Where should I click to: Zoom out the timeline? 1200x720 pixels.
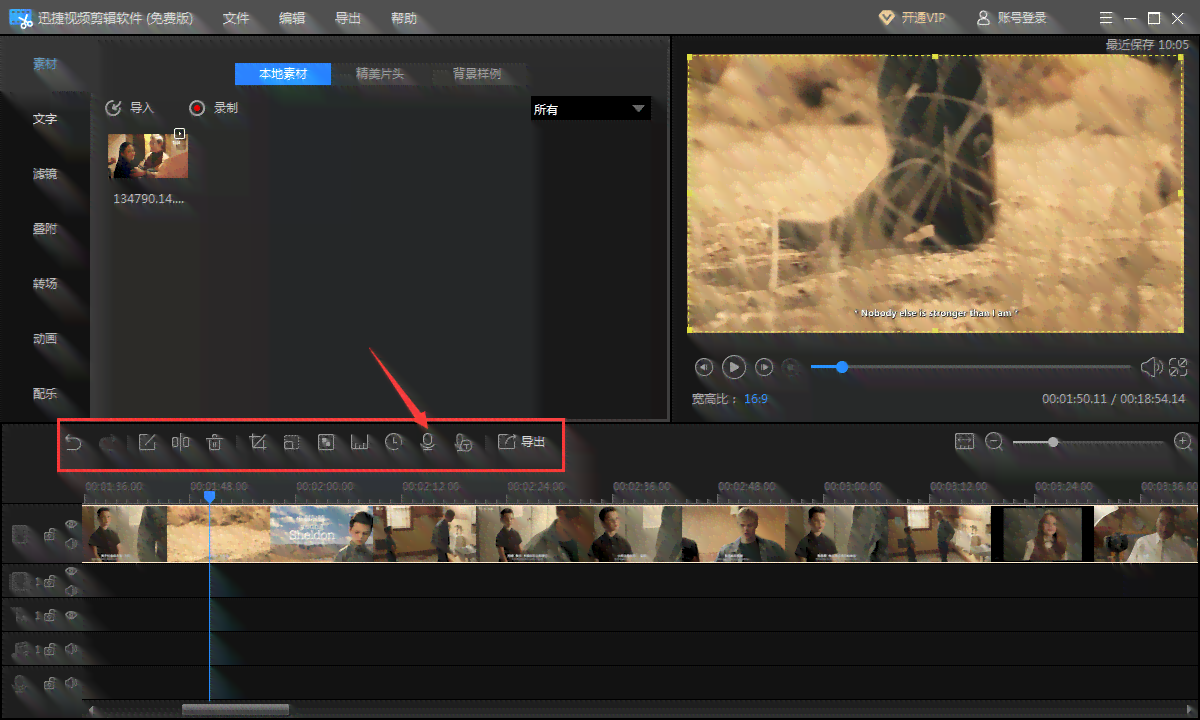(994, 441)
